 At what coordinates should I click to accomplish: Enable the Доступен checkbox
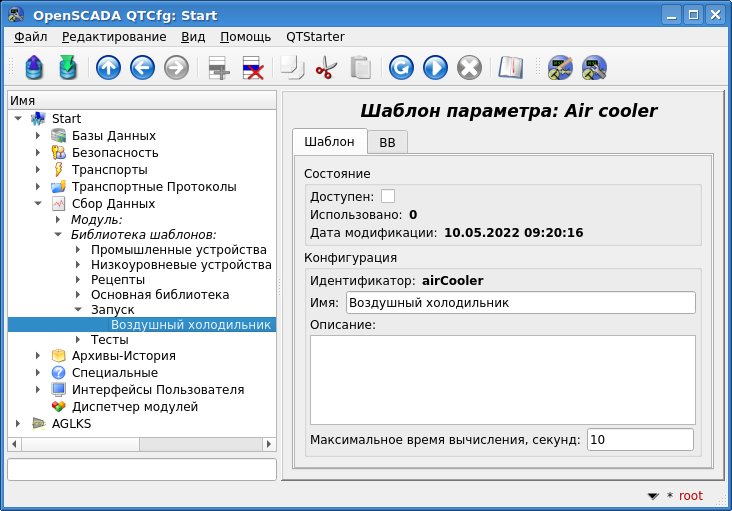[x=388, y=197]
